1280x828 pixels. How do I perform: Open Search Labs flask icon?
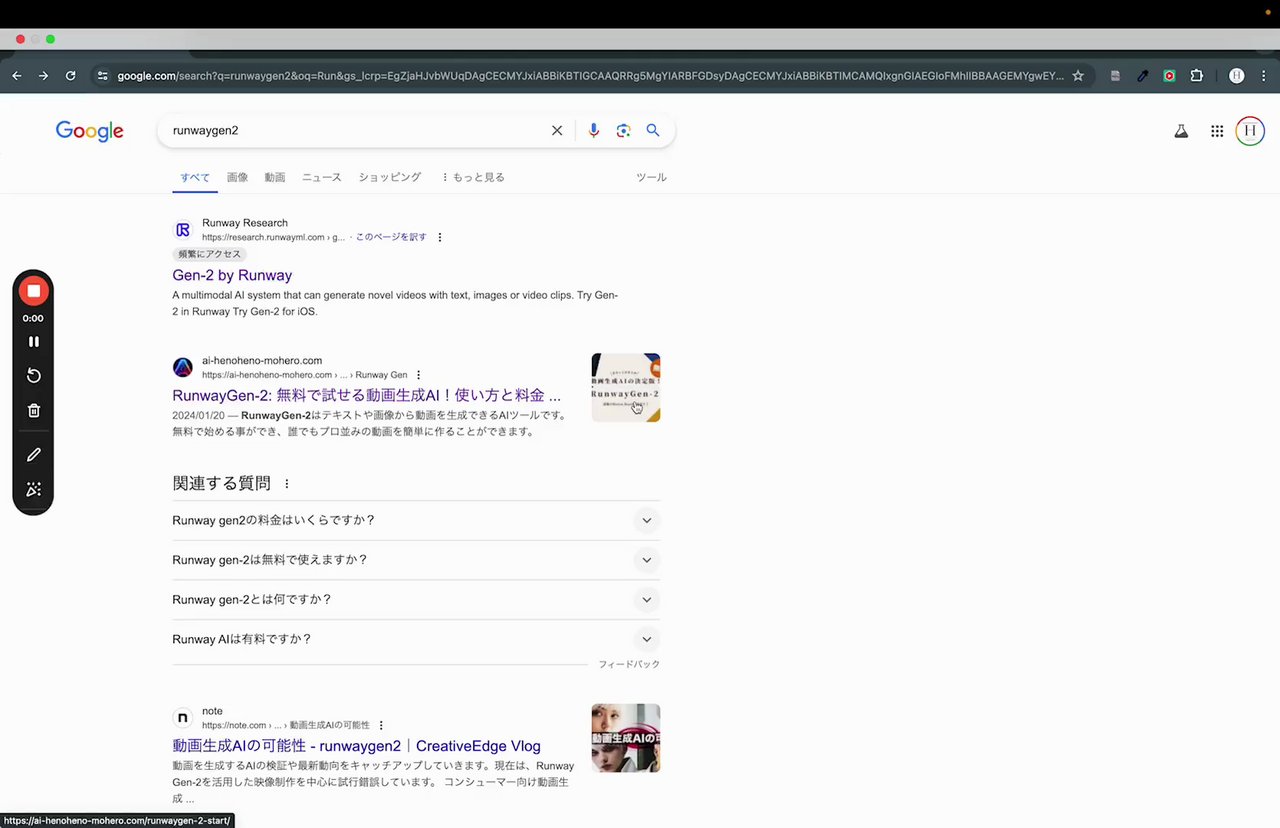[1181, 131]
